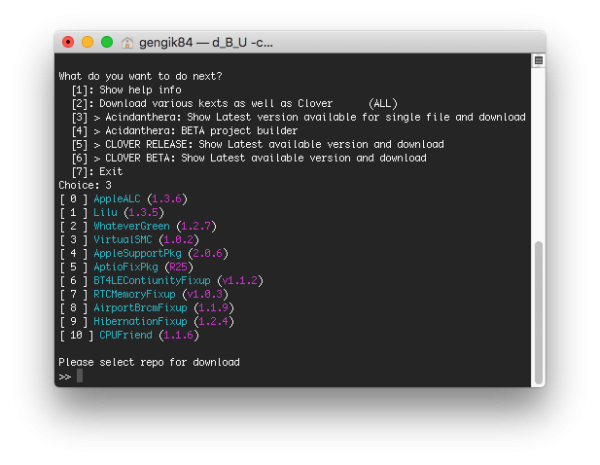The width and height of the screenshot is (600, 465).
Task: Click the home folder icon in title bar
Action: click(127, 43)
